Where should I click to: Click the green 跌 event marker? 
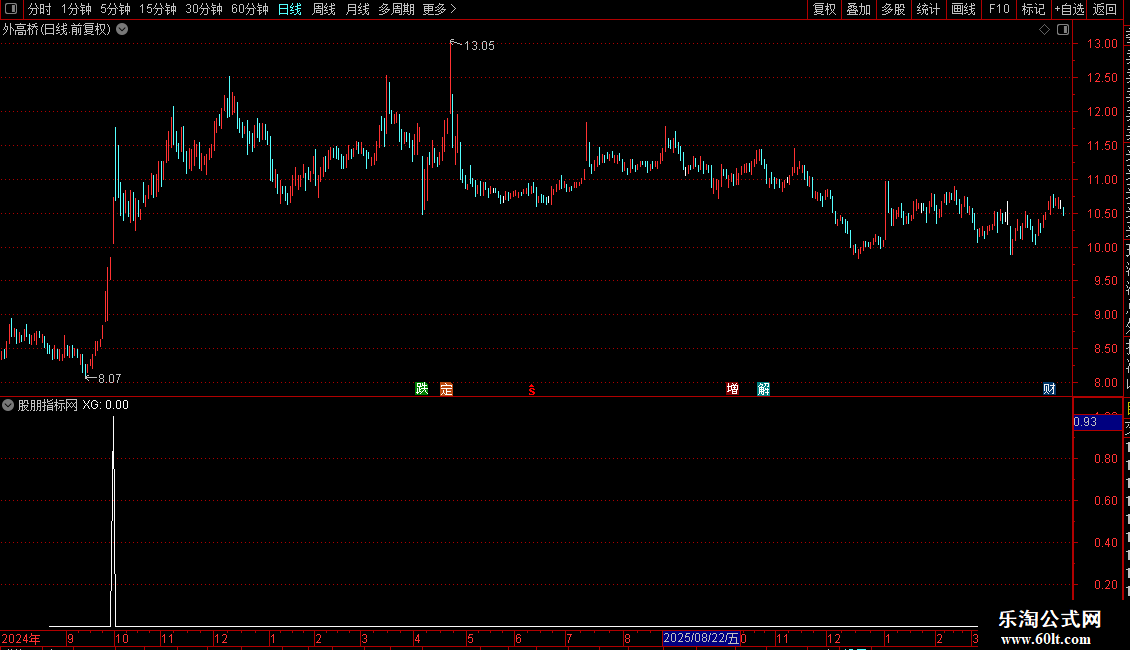click(x=422, y=389)
